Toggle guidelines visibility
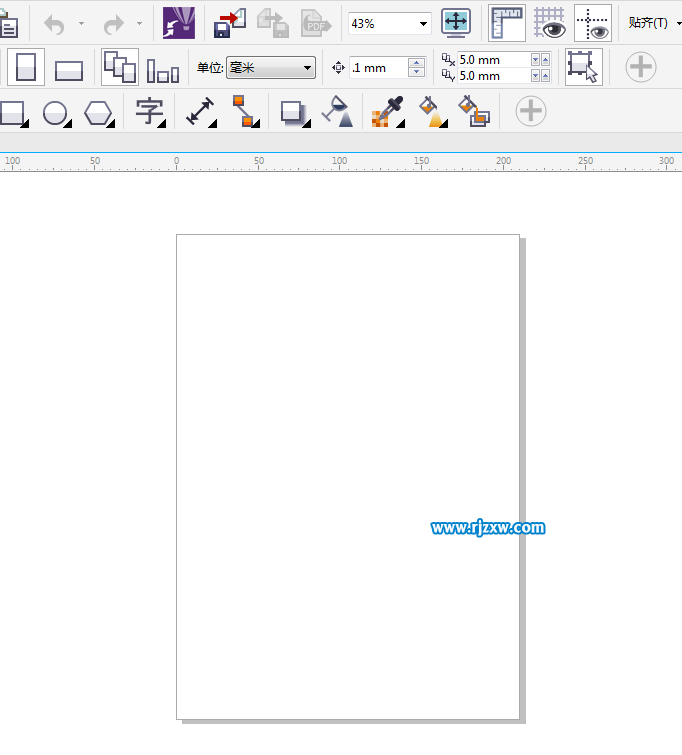The image size is (682, 755). 593,22
